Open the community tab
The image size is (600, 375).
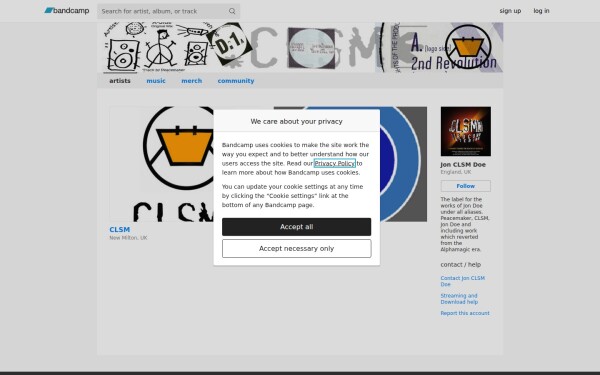(x=236, y=81)
